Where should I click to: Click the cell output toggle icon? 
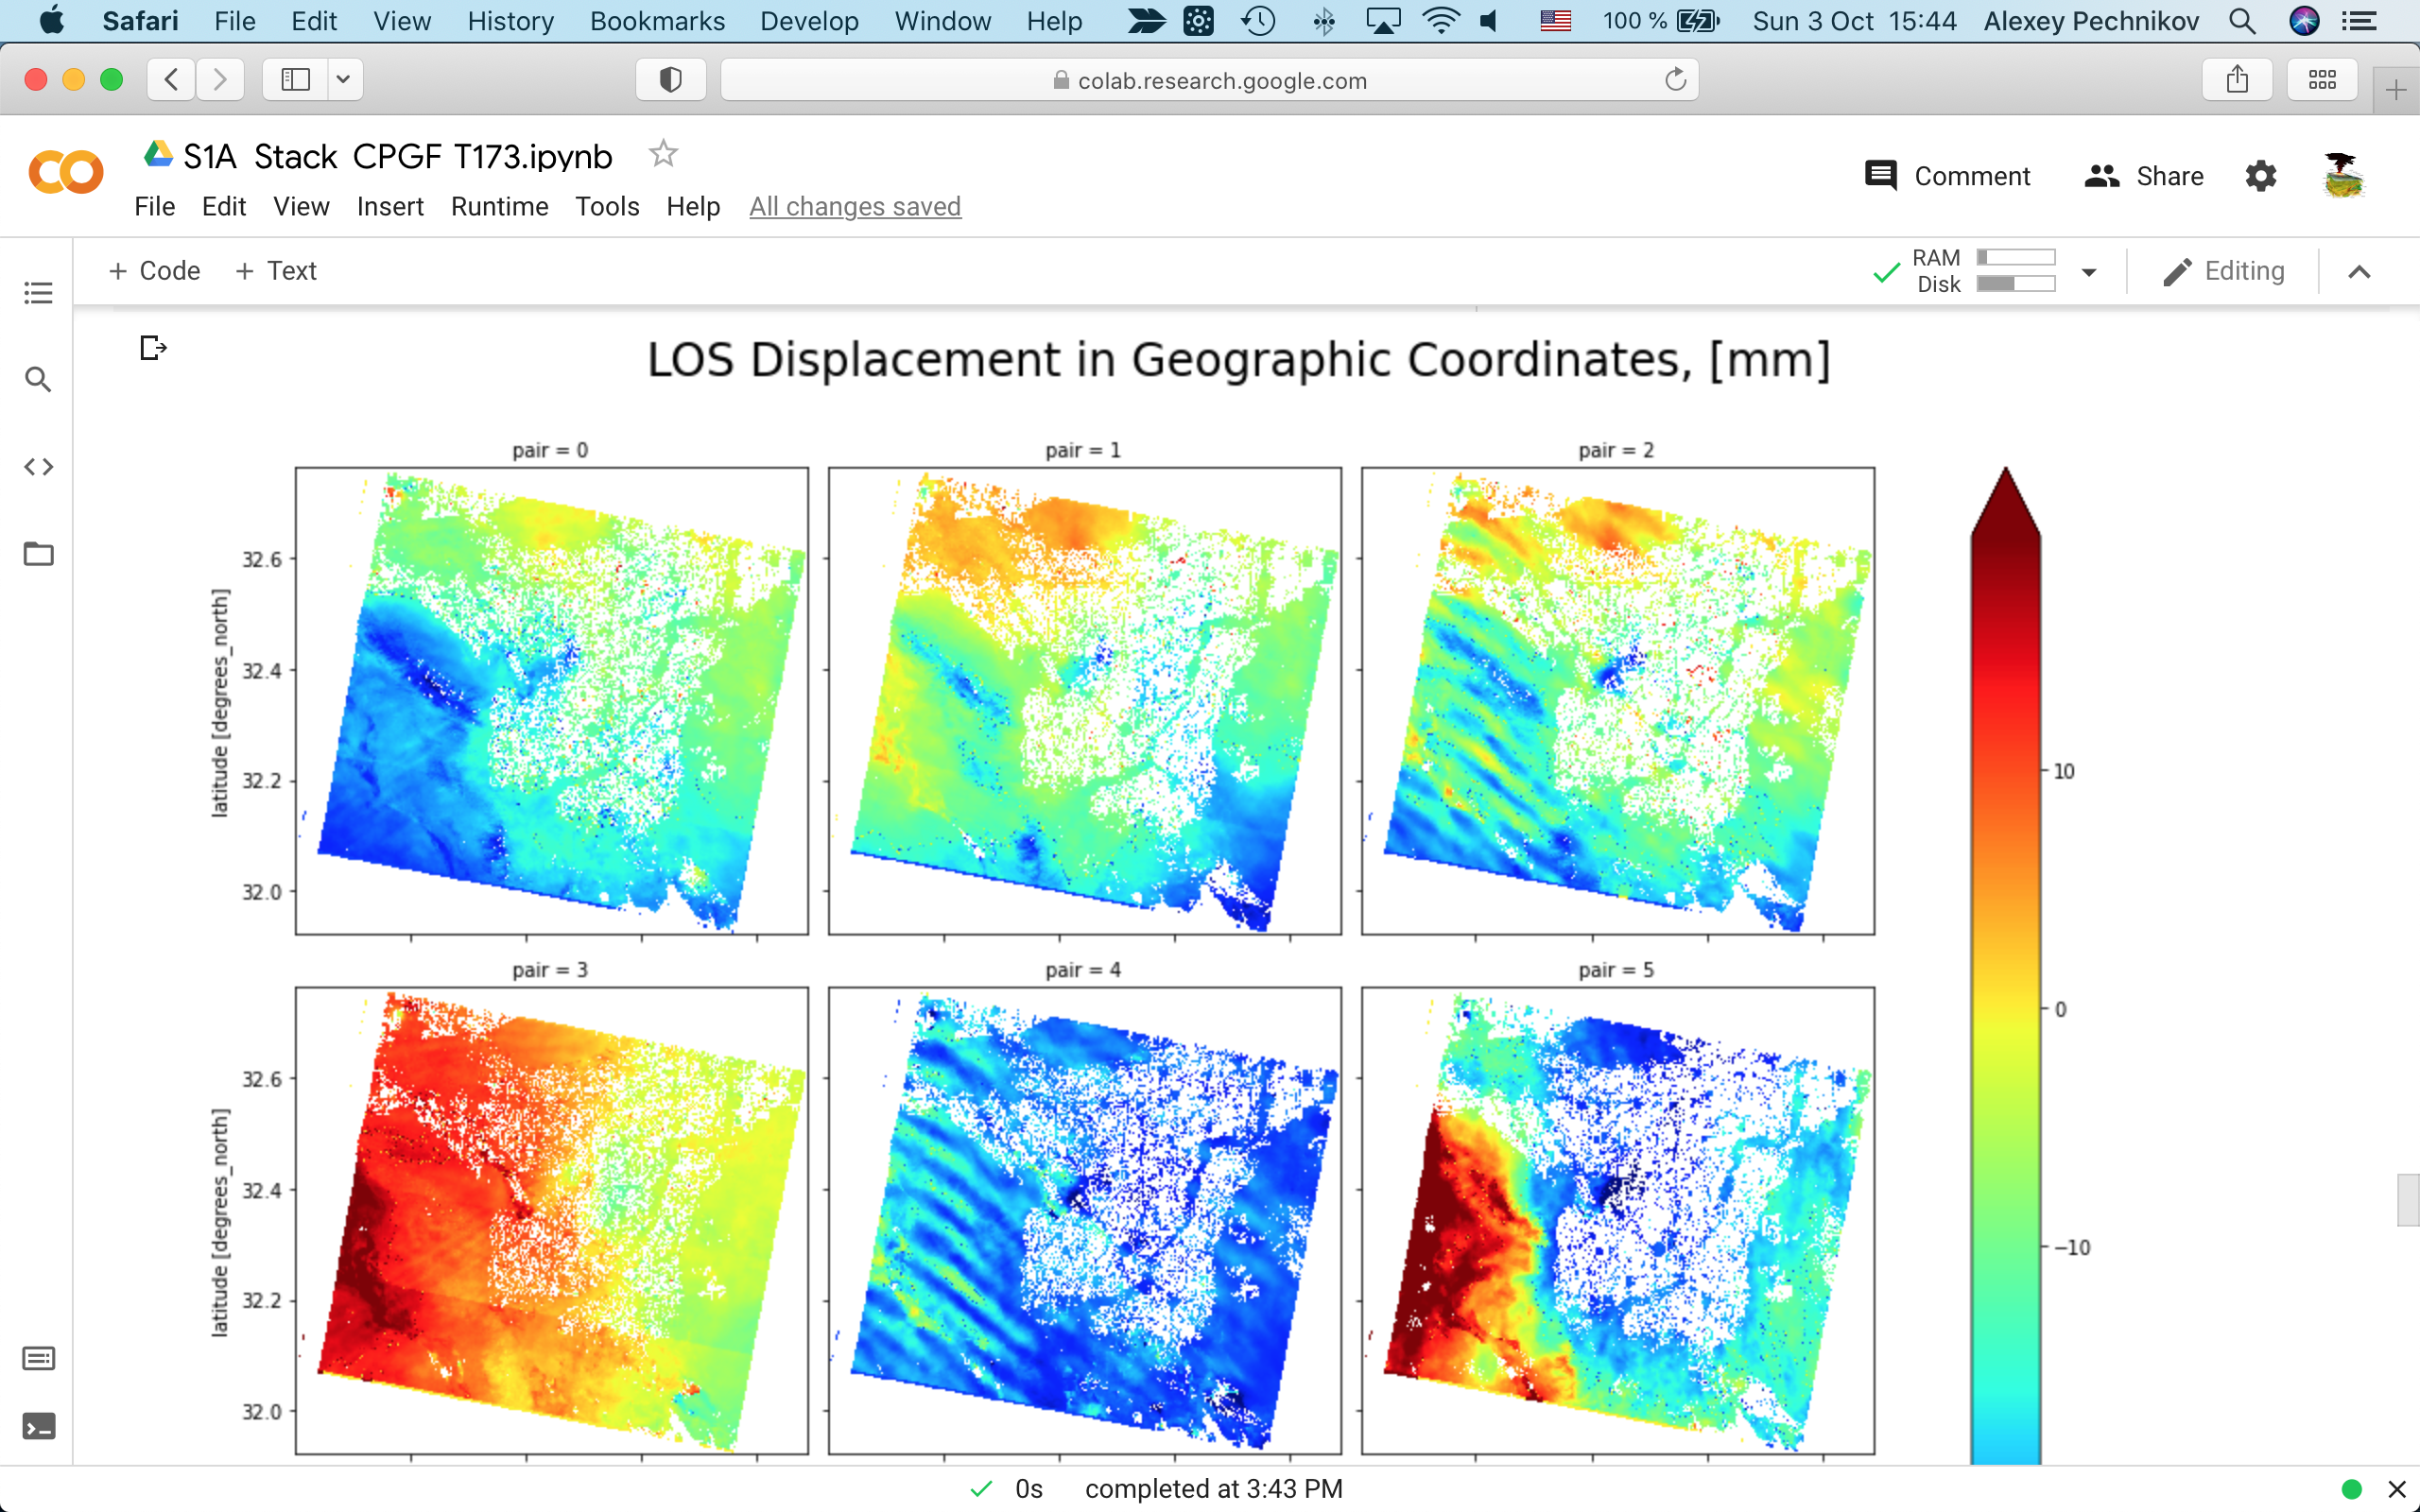click(x=152, y=348)
